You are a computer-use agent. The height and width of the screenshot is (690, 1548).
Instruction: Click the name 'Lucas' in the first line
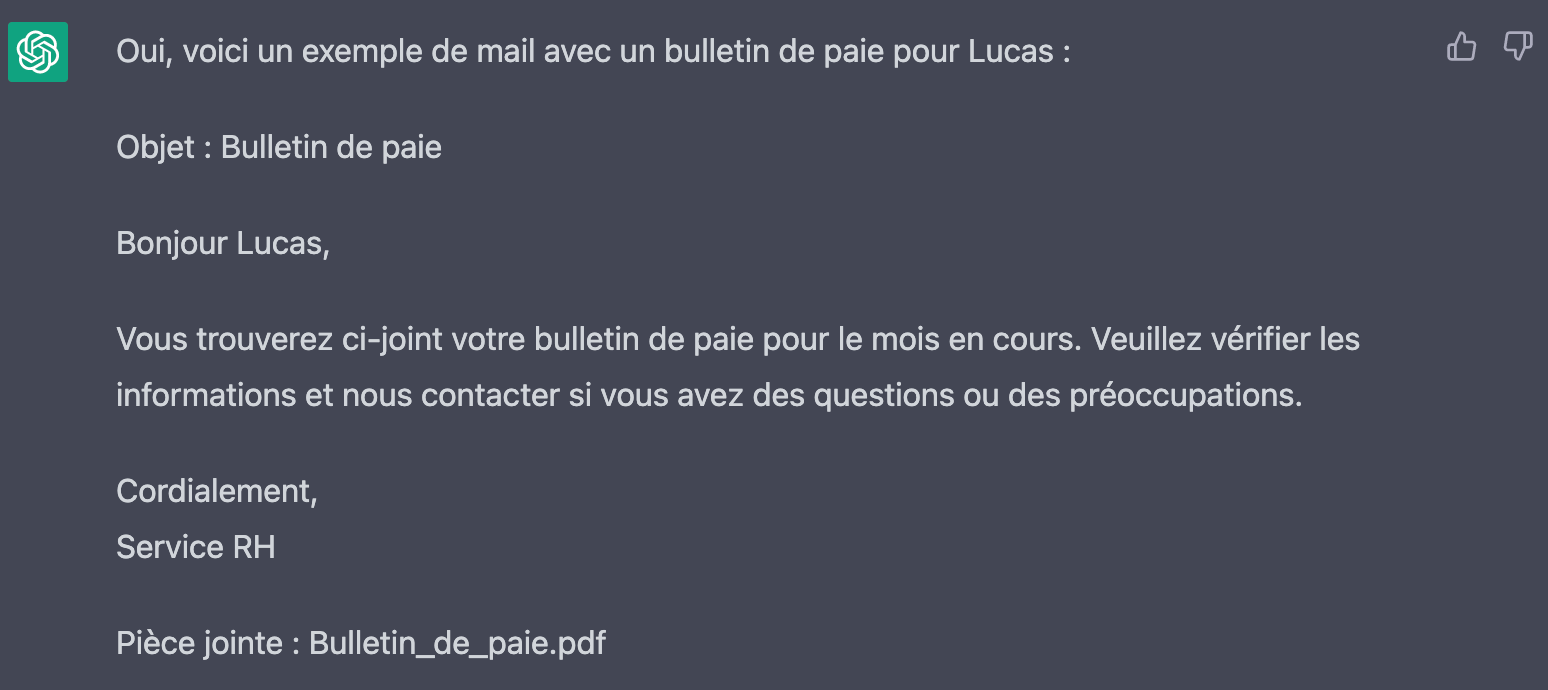click(1011, 51)
